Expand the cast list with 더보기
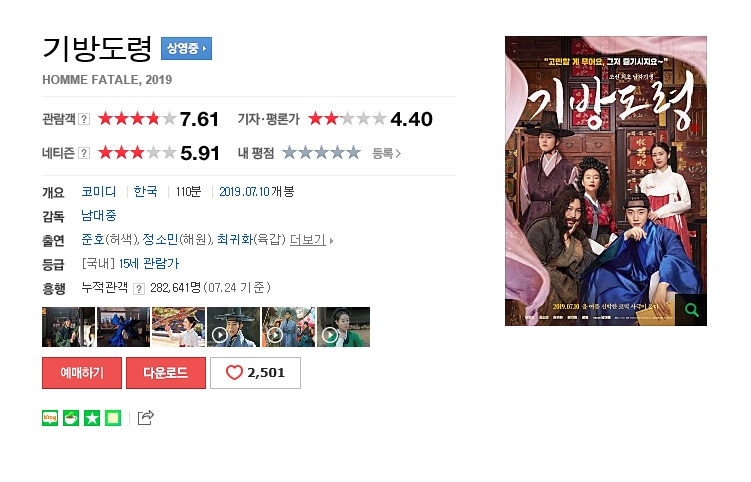 coord(311,240)
